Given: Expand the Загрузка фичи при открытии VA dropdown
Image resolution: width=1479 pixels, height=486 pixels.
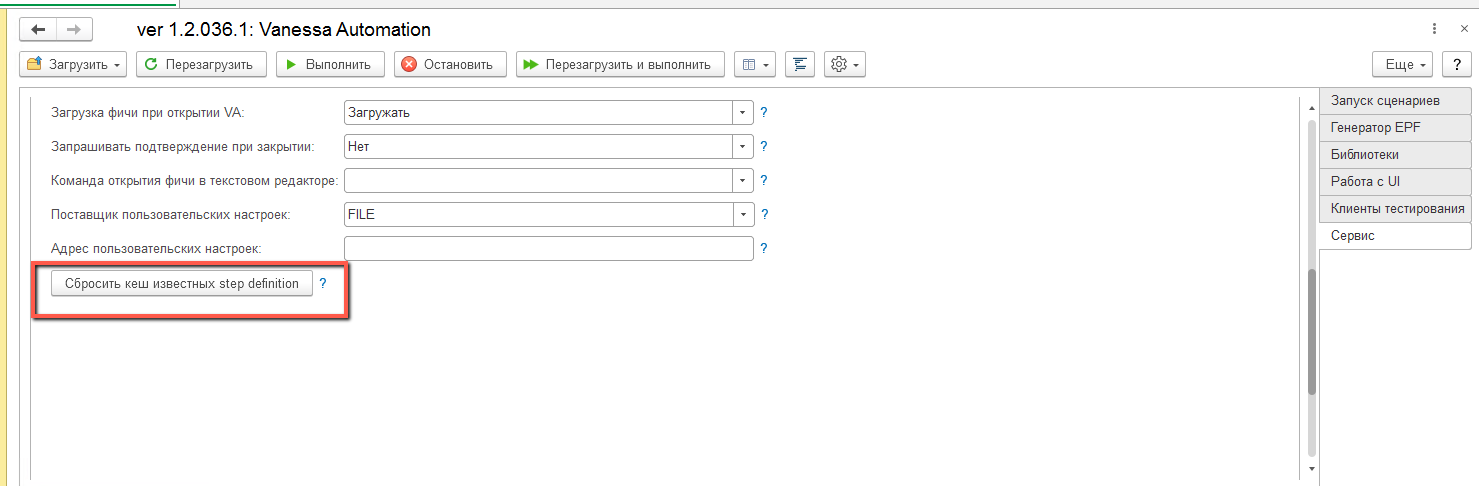Looking at the screenshot, I should coord(742,112).
